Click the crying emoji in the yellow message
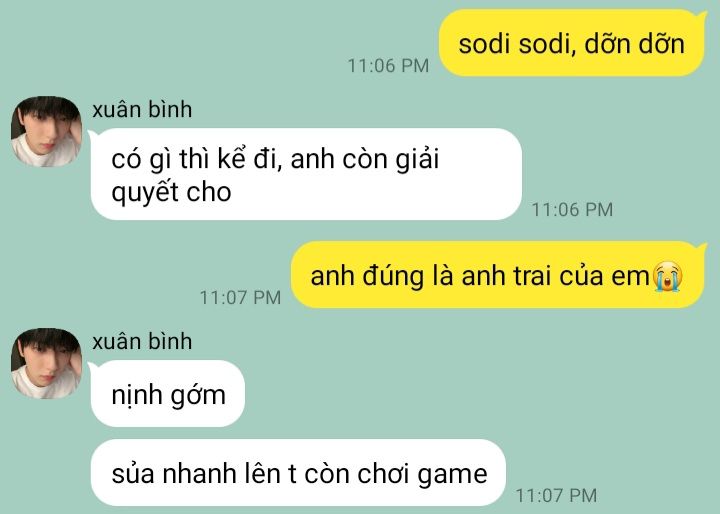720x514 pixels. pyautogui.click(x=668, y=277)
